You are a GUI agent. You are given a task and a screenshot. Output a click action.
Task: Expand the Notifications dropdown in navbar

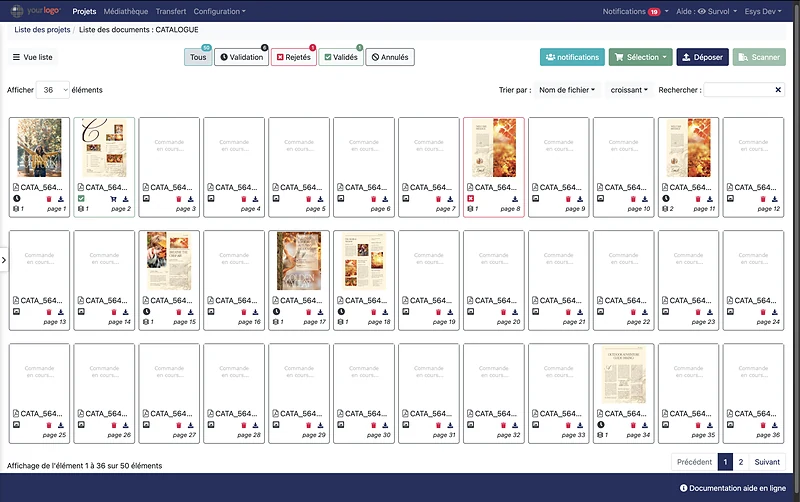pos(635,11)
